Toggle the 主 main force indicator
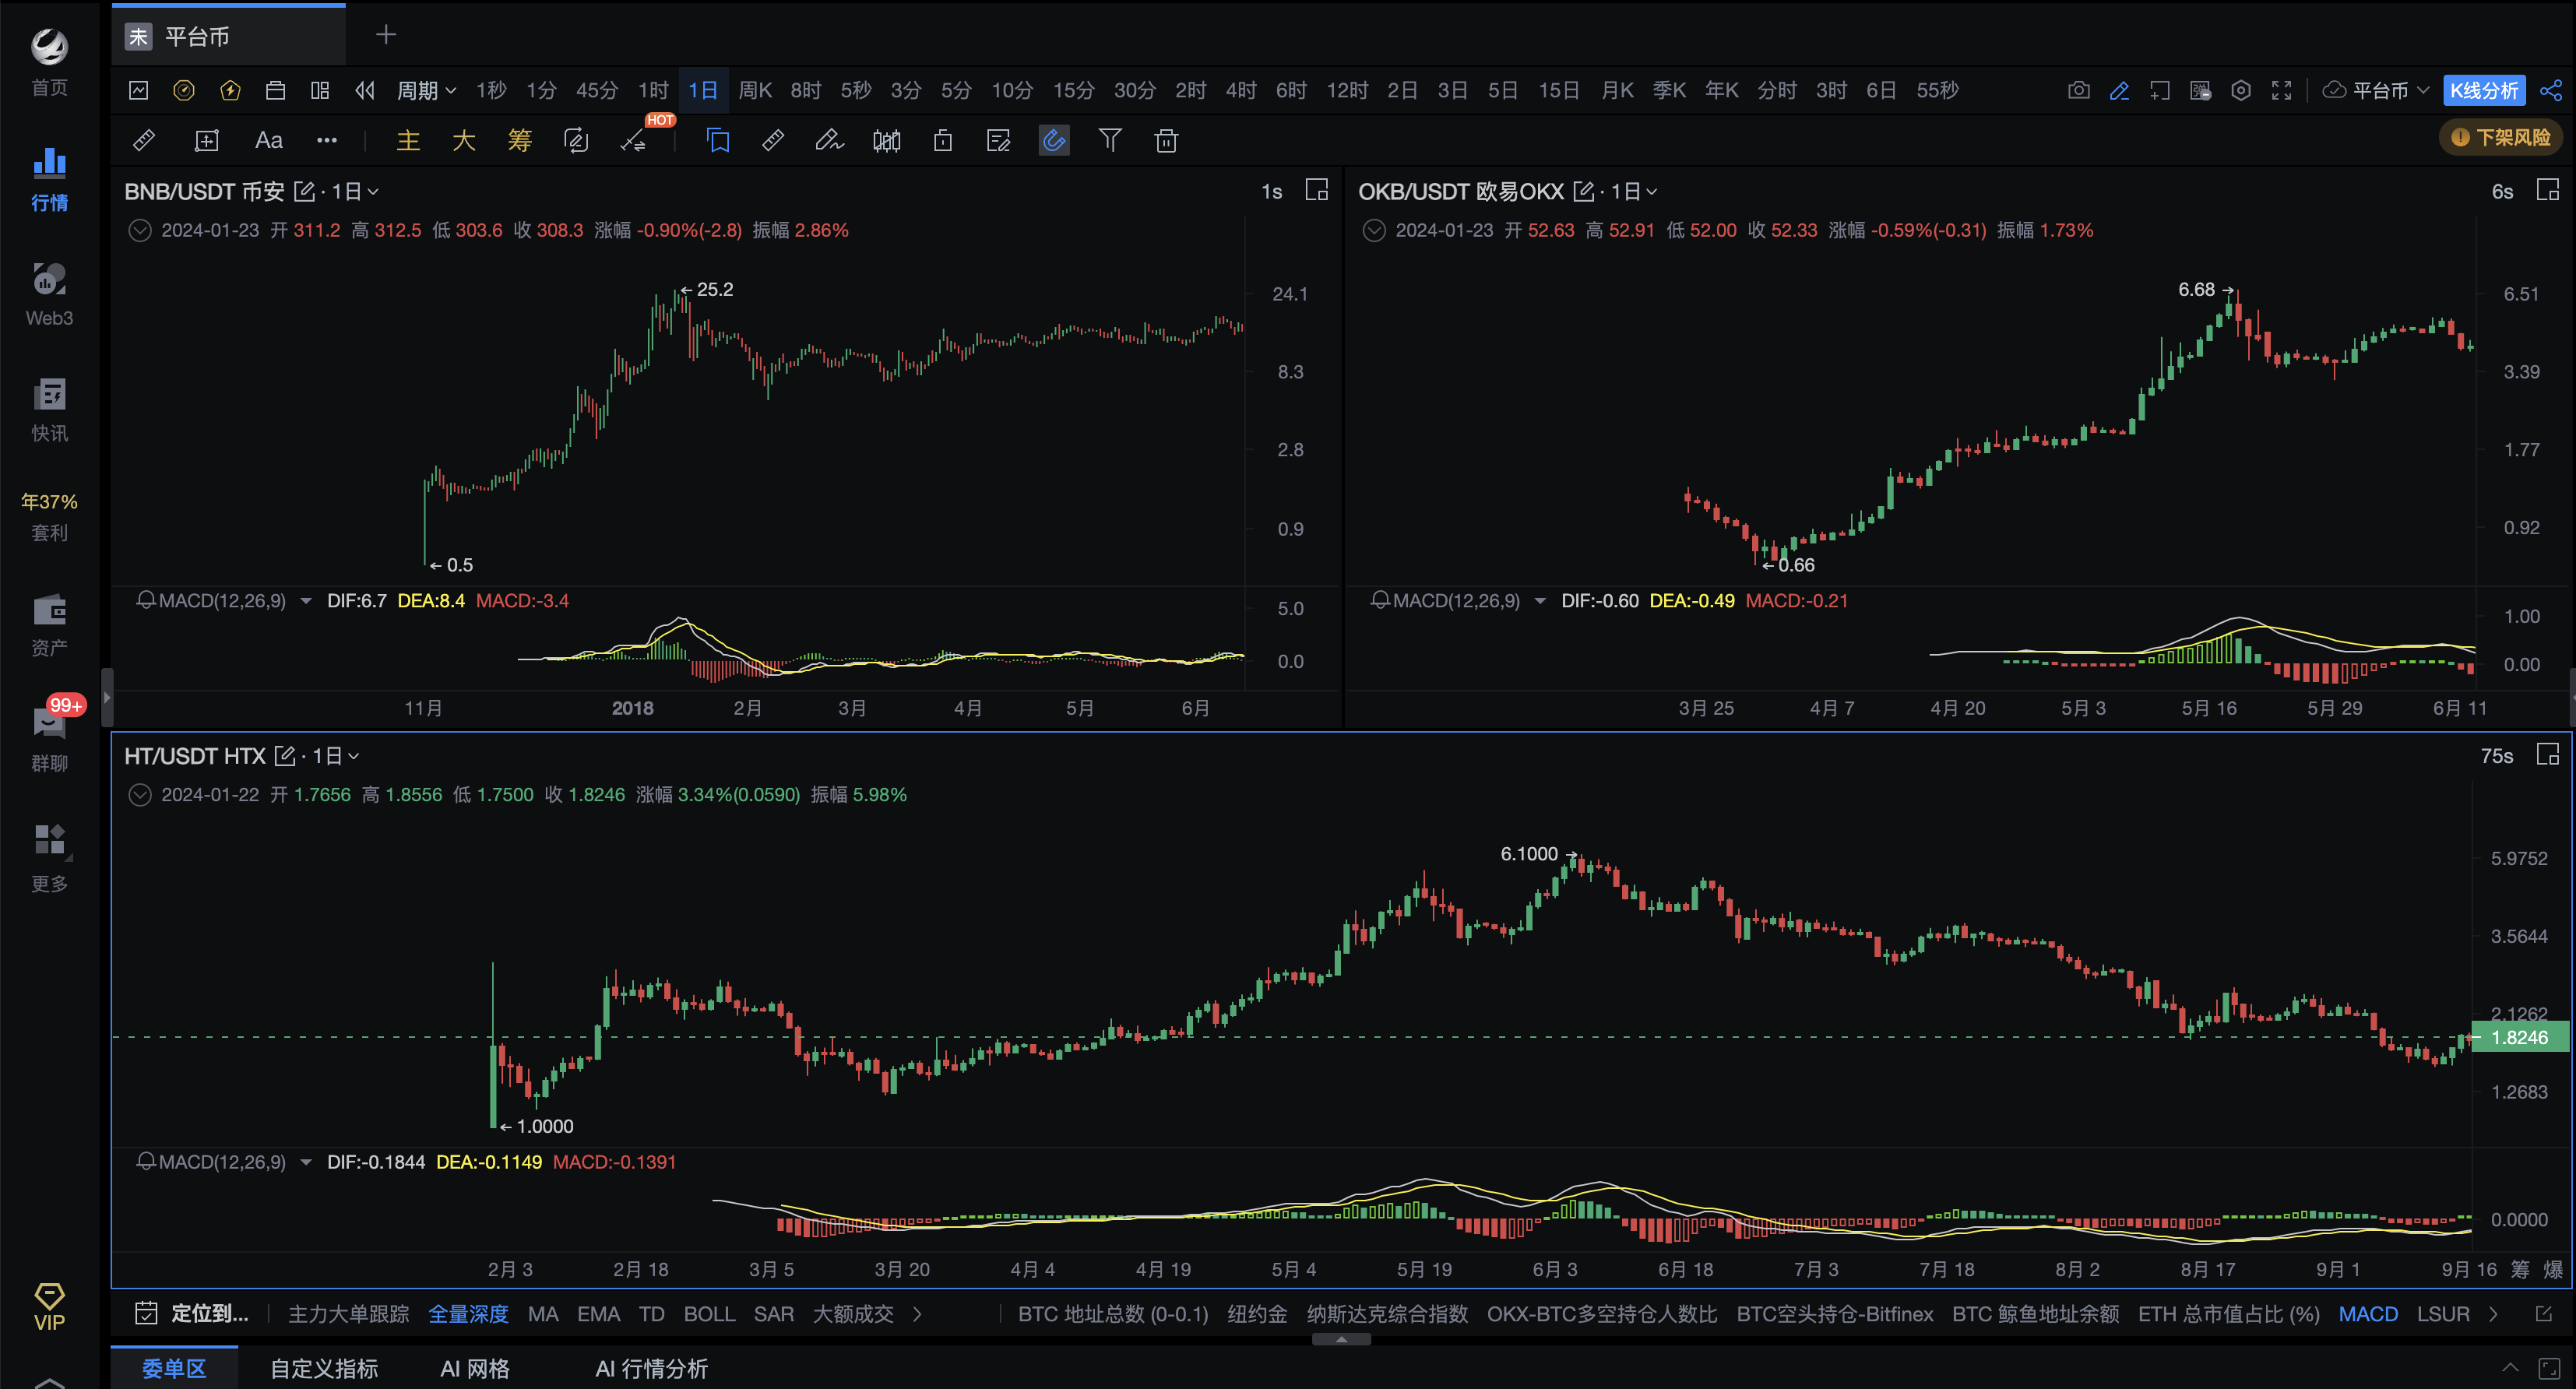 pos(408,140)
